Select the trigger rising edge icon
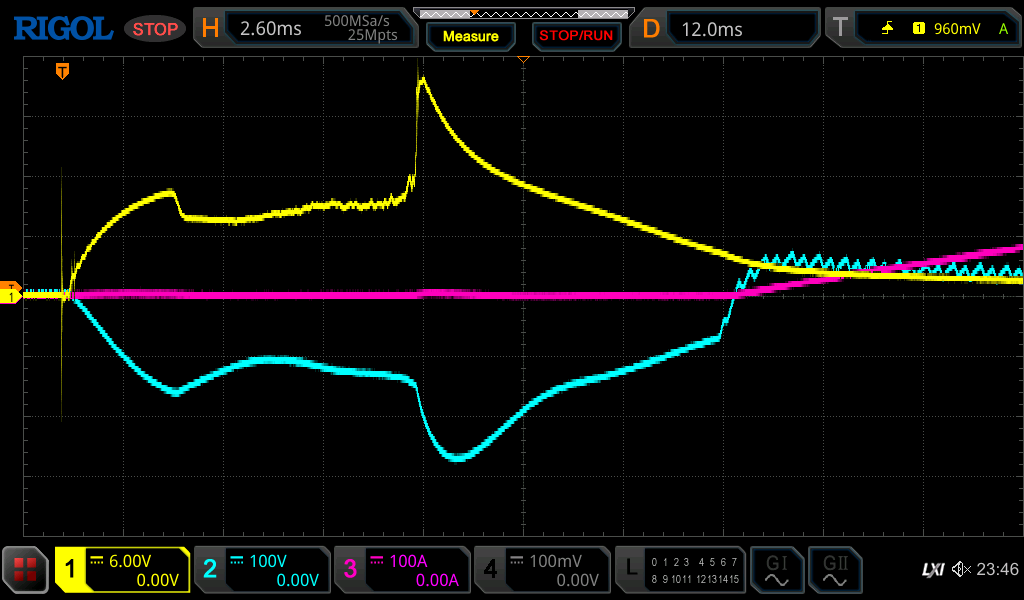The height and width of the screenshot is (600, 1024). tap(887, 29)
